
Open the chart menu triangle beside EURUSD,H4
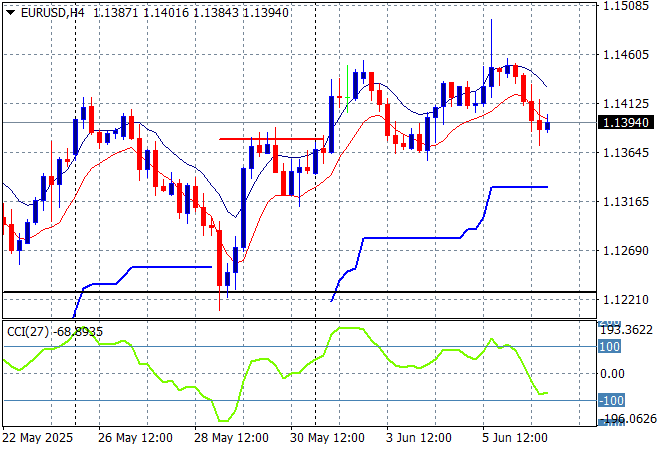(x=11, y=13)
